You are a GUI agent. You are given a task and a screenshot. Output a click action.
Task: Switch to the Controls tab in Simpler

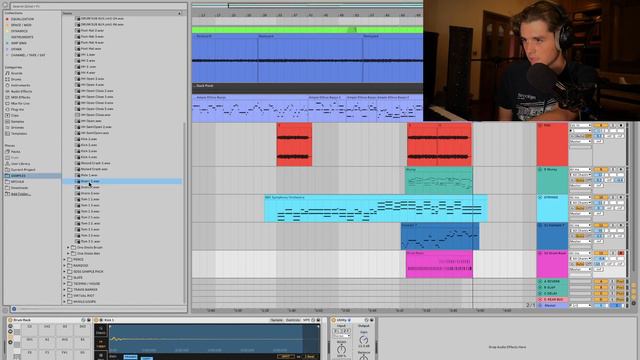[293, 320]
